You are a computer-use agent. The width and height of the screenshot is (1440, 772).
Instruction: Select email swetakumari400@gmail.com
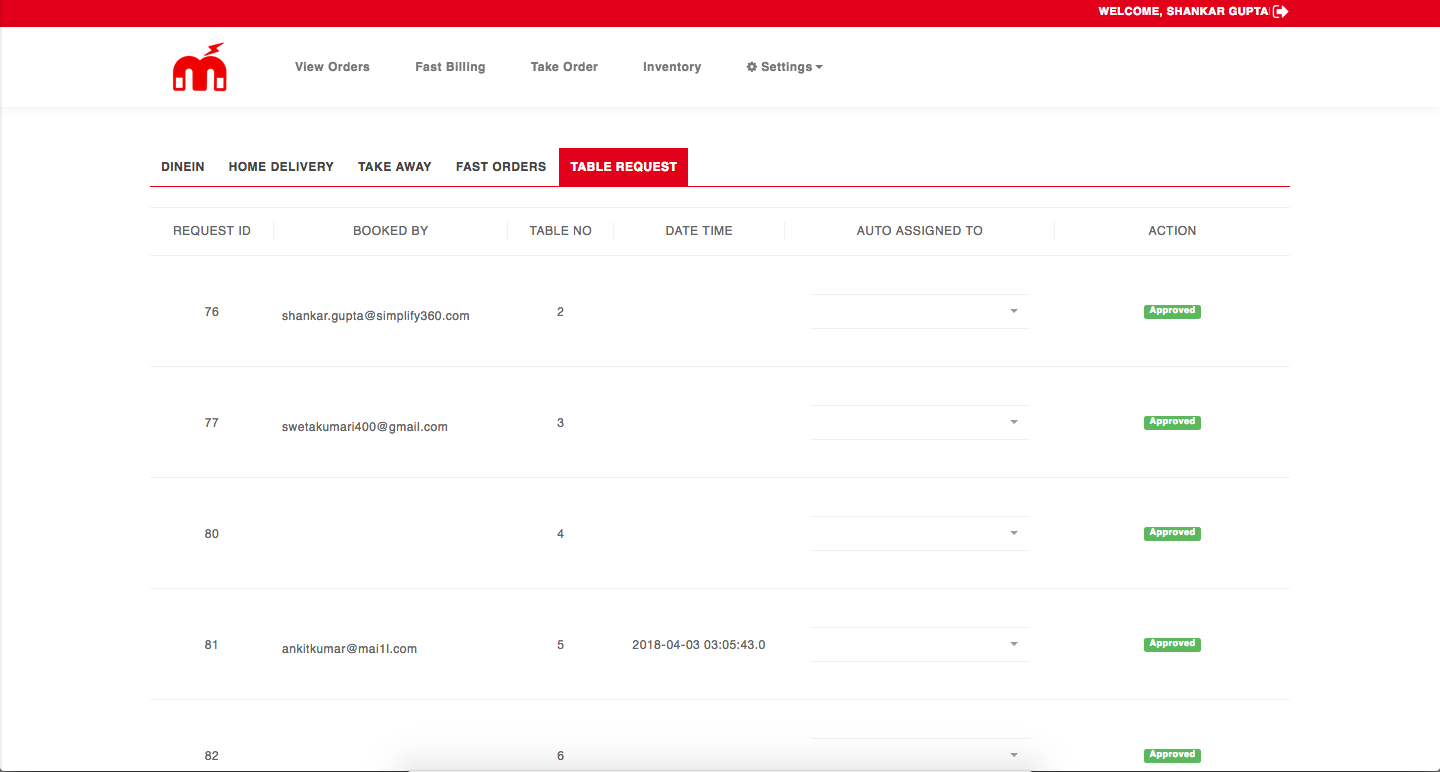365,427
